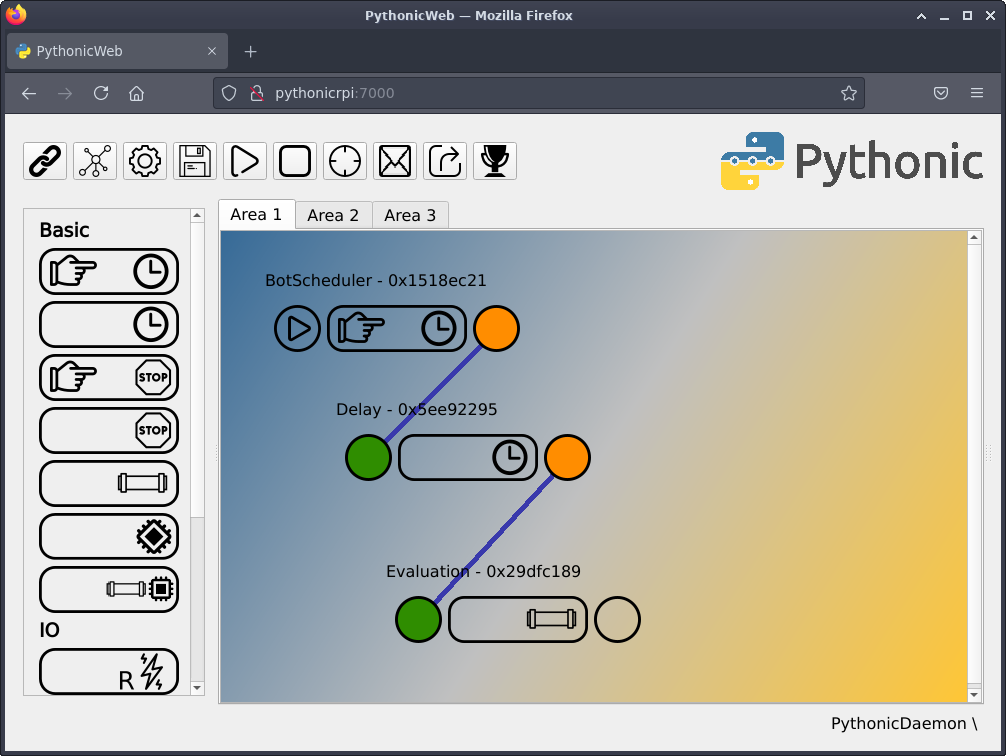1006x756 pixels.
Task: Click the trophy icon in the toolbar
Action: pos(495,160)
